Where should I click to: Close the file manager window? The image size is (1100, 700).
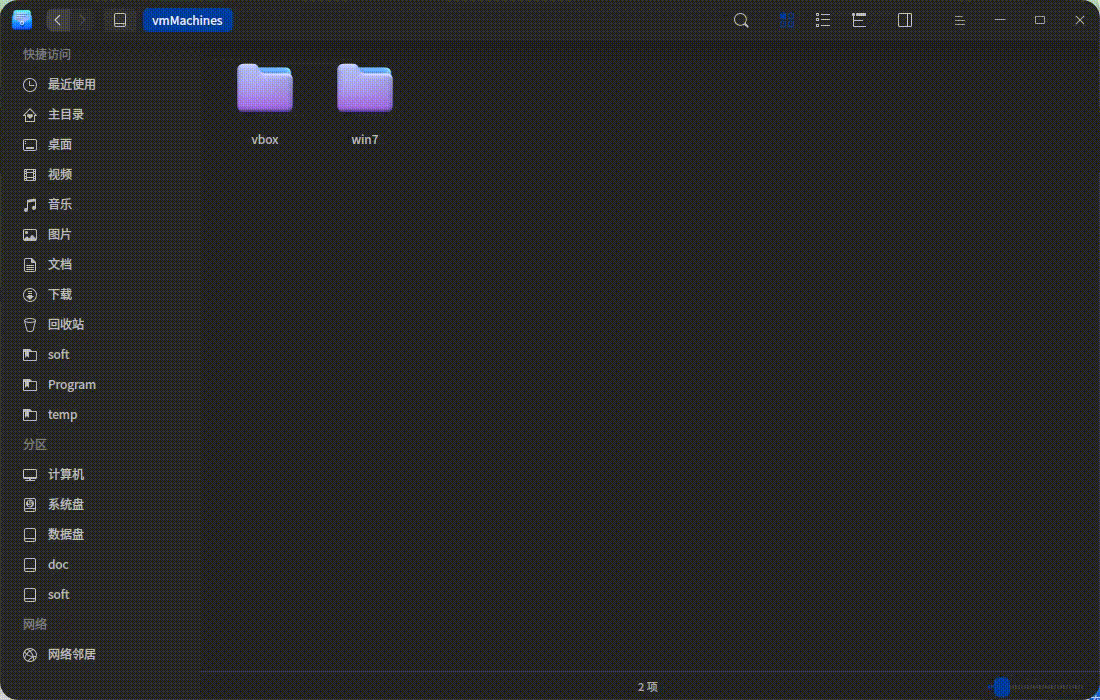coord(1080,20)
